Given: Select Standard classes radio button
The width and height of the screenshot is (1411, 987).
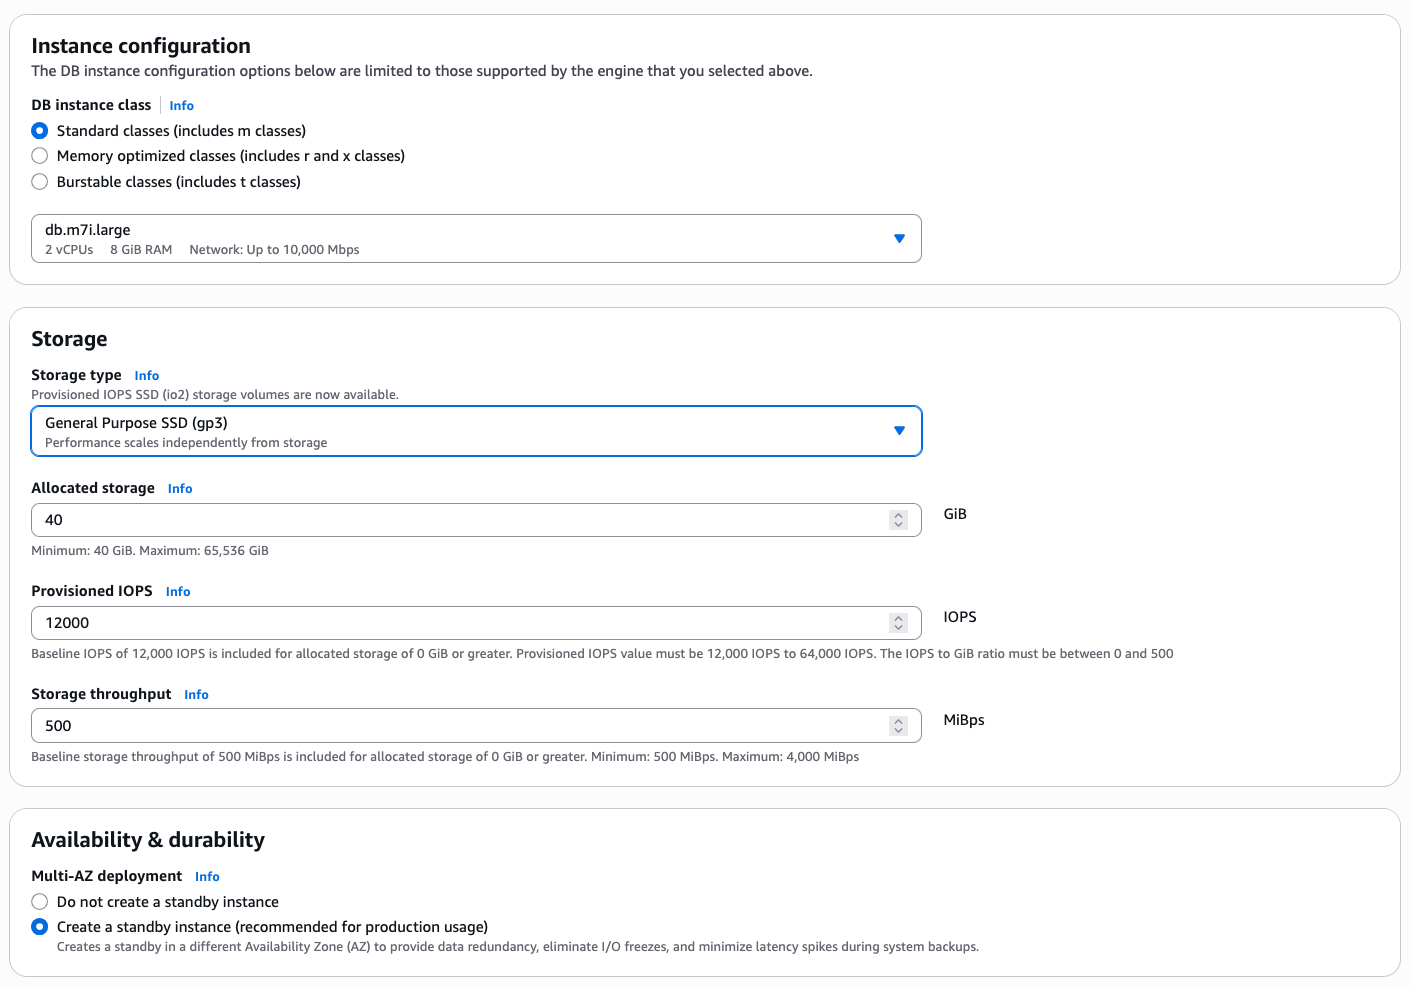Looking at the screenshot, I should point(40,131).
